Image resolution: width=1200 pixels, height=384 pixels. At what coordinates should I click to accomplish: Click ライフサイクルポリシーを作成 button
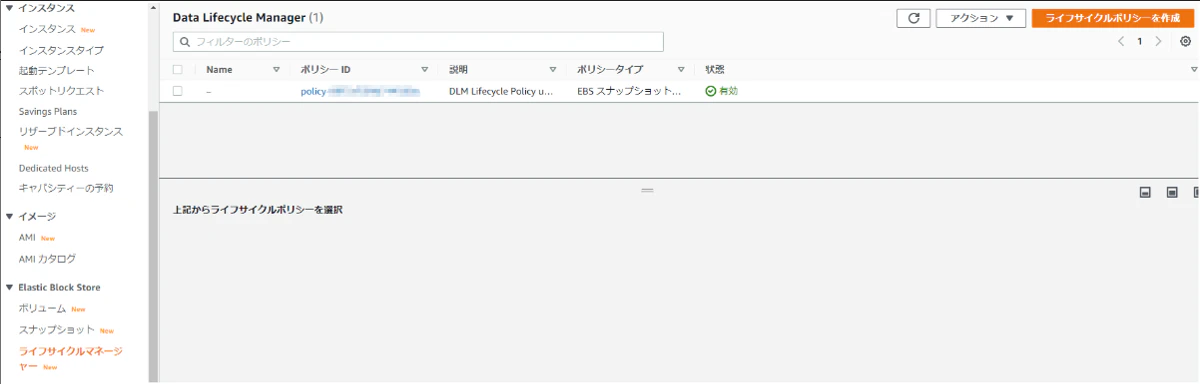coord(1112,18)
